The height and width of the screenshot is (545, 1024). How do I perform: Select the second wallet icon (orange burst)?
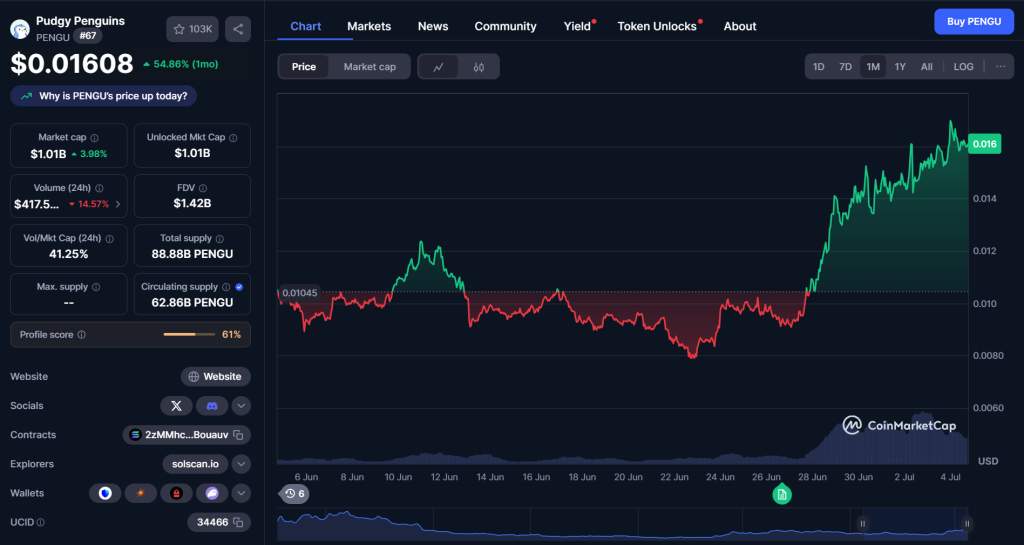click(140, 493)
